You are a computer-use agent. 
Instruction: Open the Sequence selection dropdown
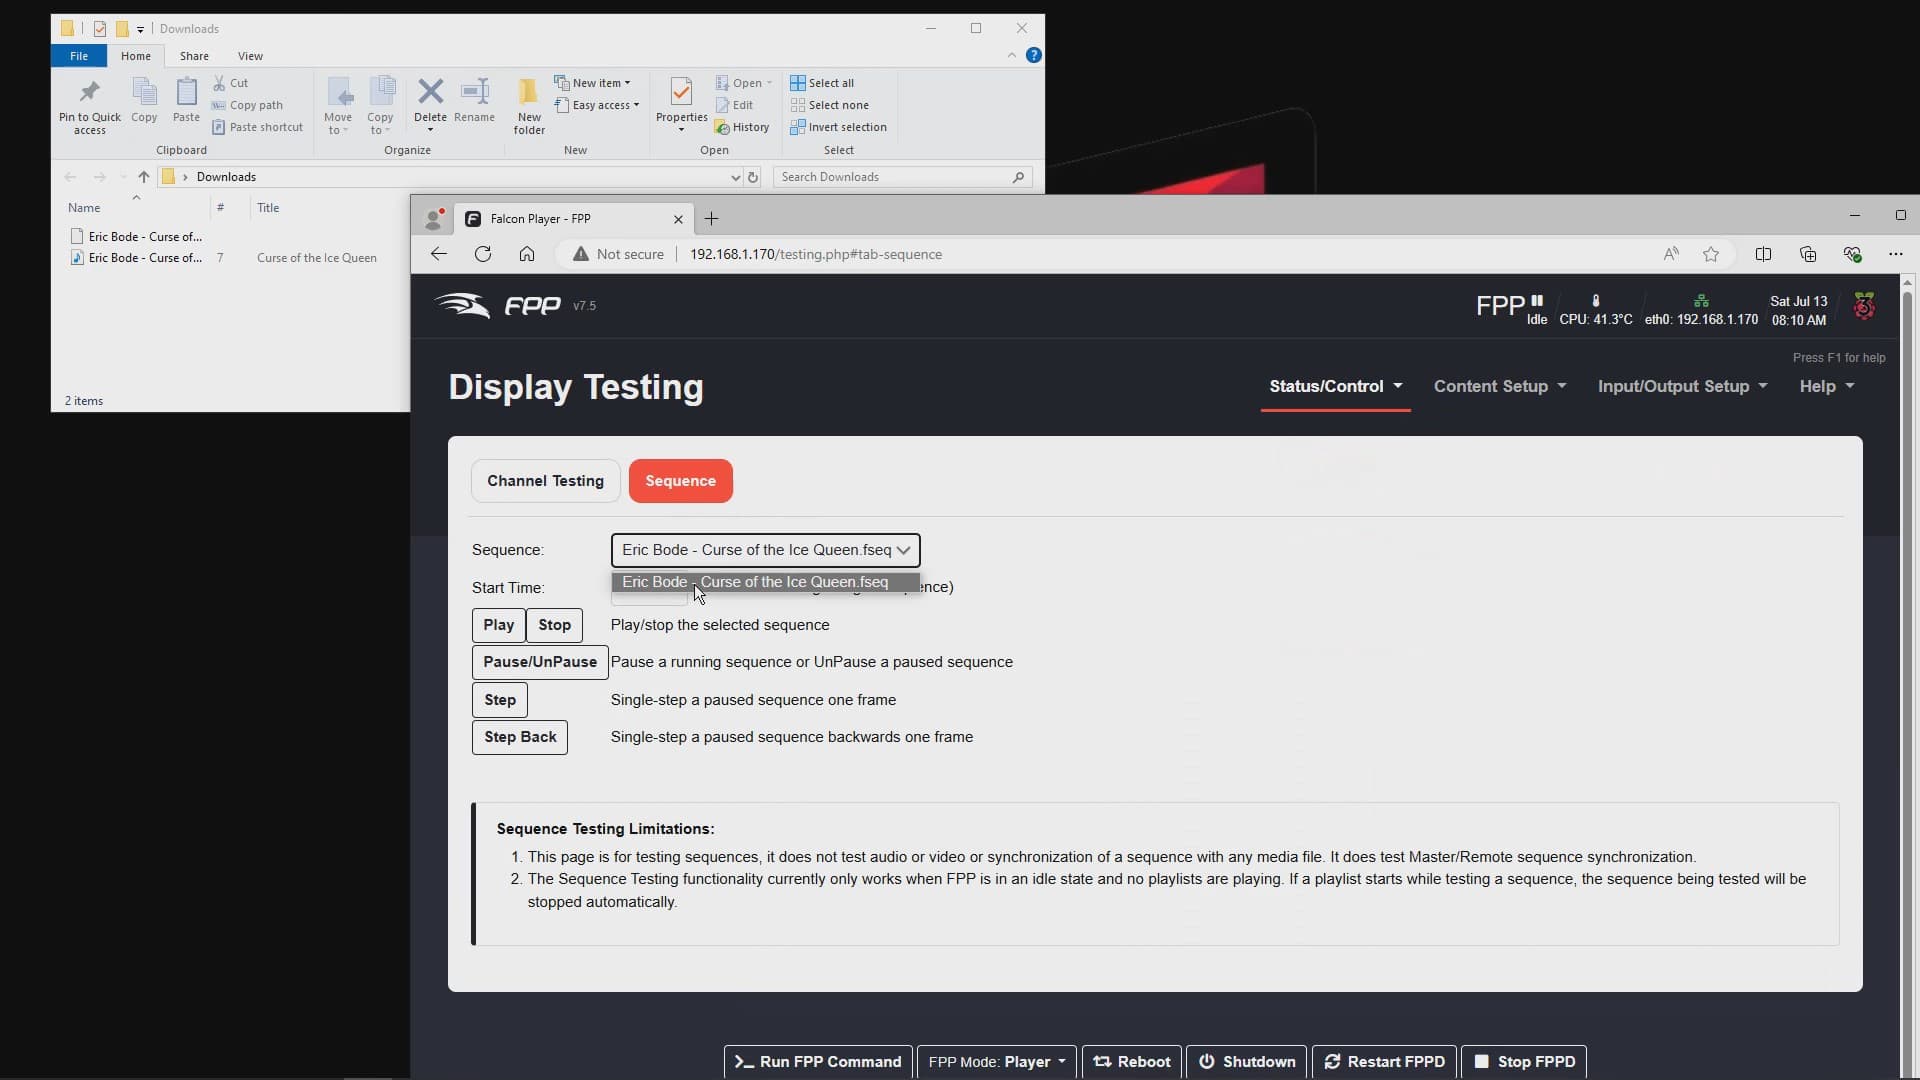pos(765,550)
